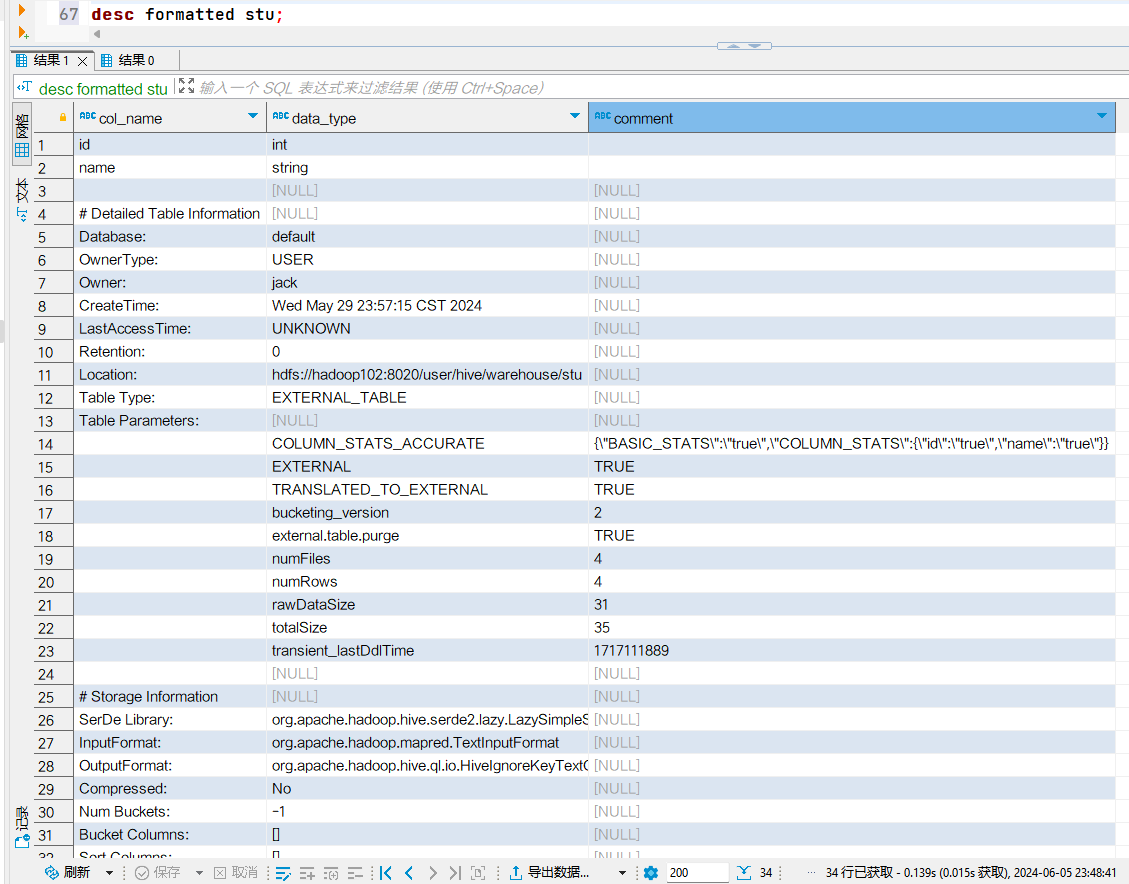Open the dropdown arrow next to 保存
Image resolution: width=1129 pixels, height=884 pixels.
coord(199,873)
